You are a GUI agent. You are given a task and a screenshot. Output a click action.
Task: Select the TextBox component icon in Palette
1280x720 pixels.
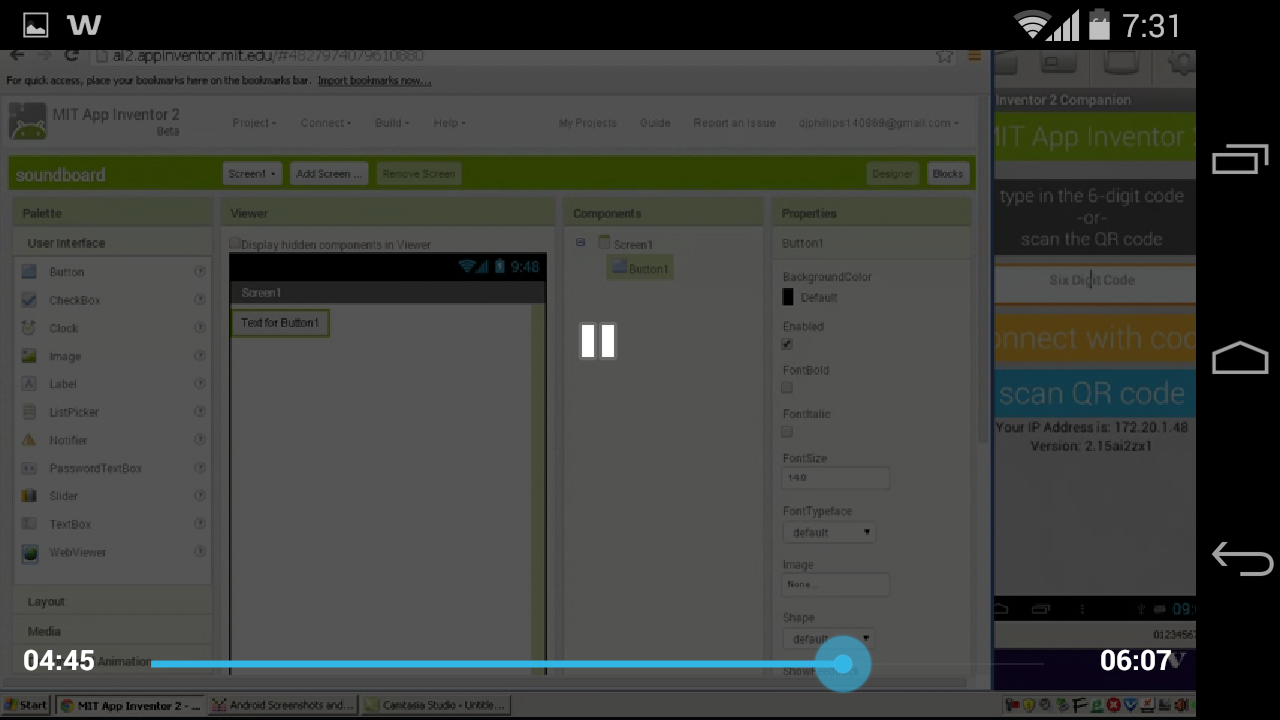(29, 524)
